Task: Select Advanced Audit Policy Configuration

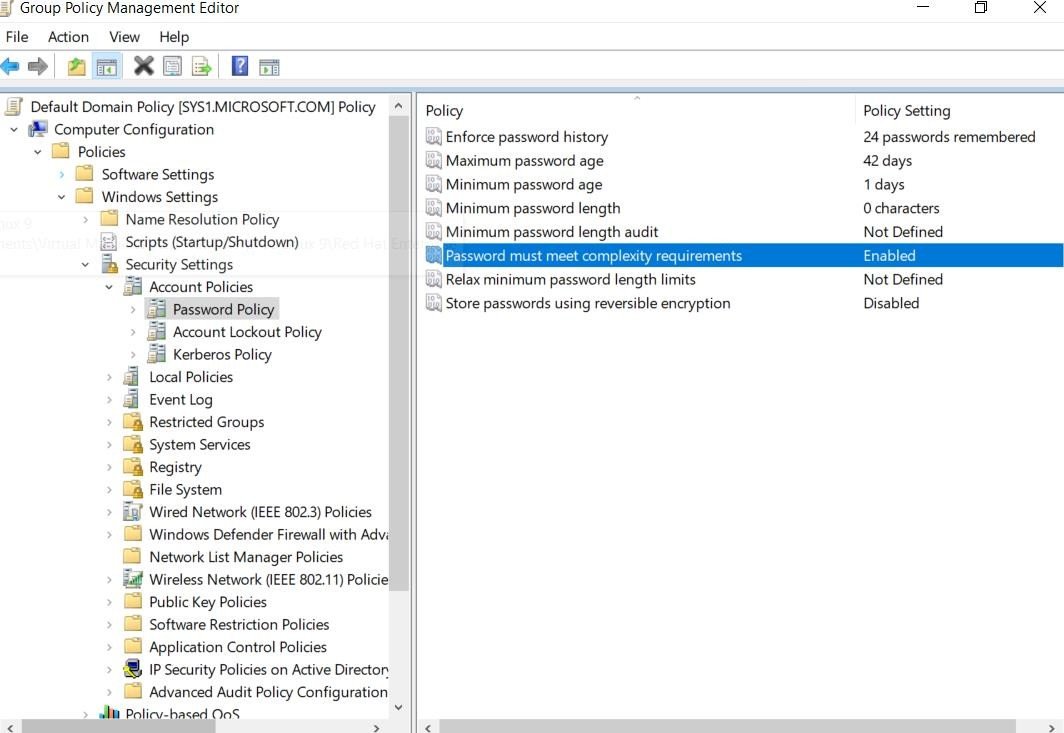Action: [268, 692]
